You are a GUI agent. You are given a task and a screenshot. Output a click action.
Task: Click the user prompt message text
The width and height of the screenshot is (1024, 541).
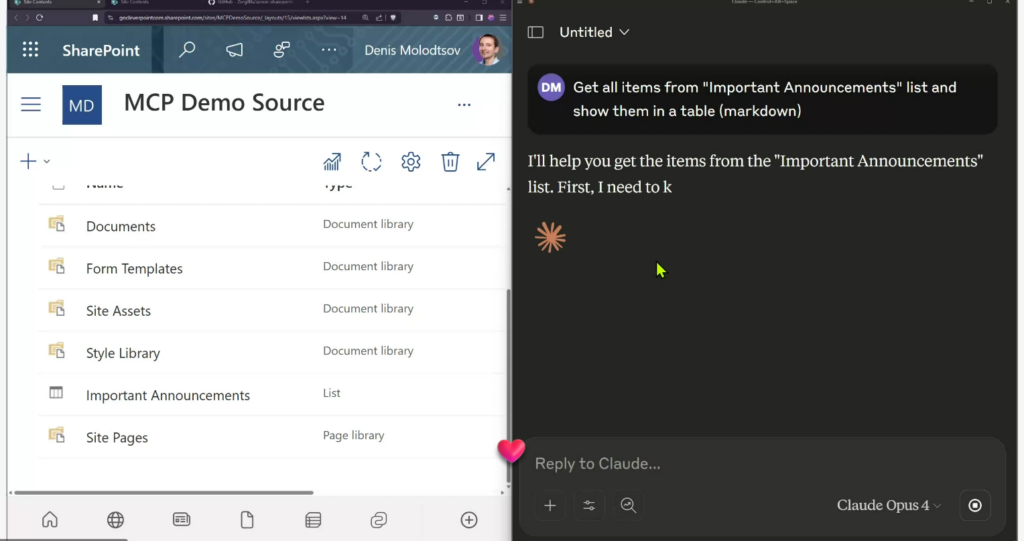point(765,99)
